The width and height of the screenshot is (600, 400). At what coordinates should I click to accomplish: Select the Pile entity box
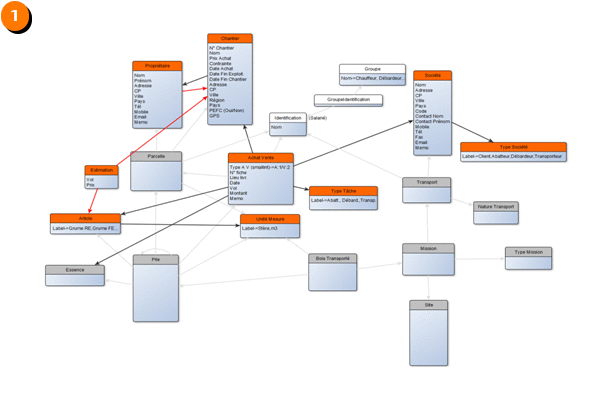[155, 287]
